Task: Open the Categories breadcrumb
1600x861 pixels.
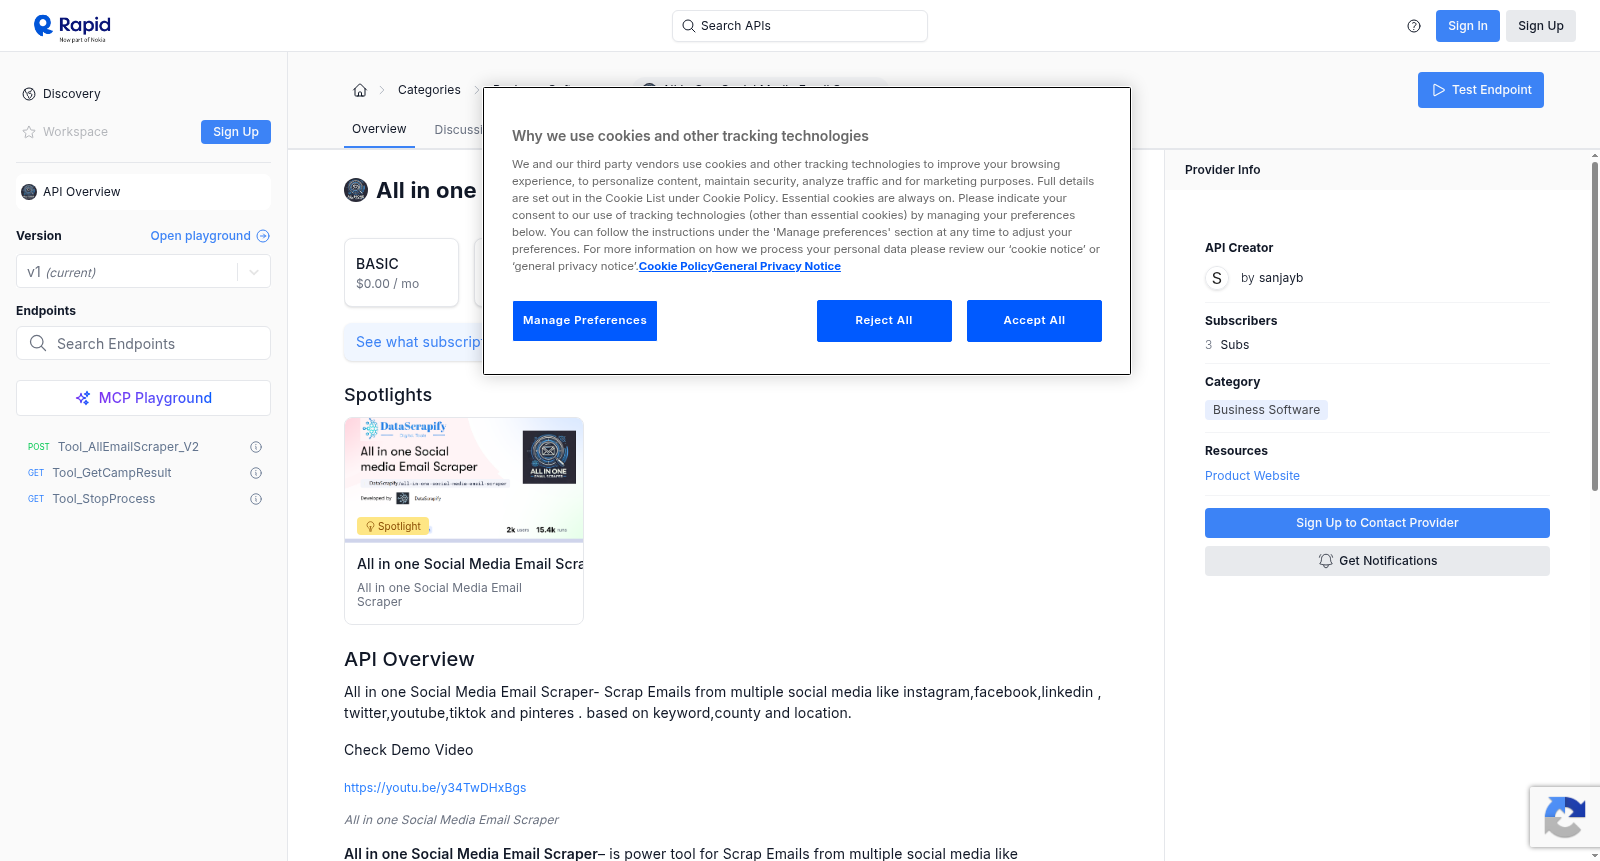Action: click(429, 90)
